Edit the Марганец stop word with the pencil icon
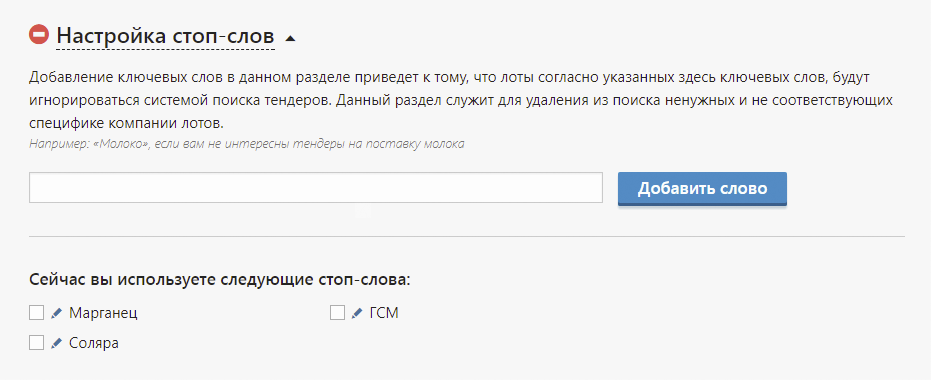Image resolution: width=931 pixels, height=380 pixels. (56, 313)
